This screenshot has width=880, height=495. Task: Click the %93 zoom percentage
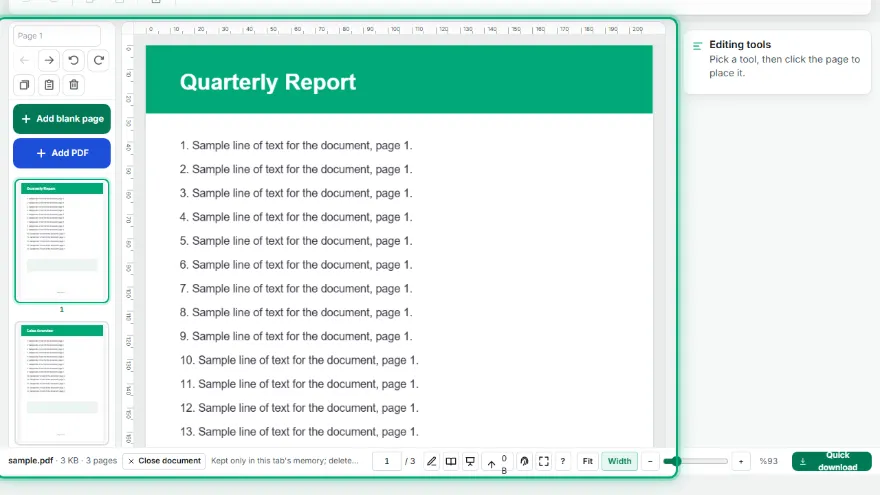click(768, 461)
